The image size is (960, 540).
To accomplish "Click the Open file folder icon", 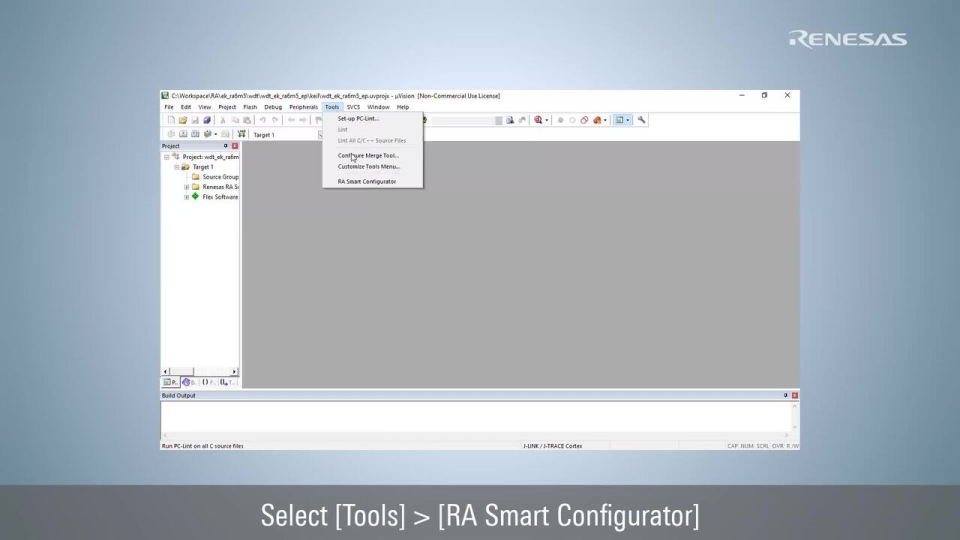I will click(x=182, y=120).
